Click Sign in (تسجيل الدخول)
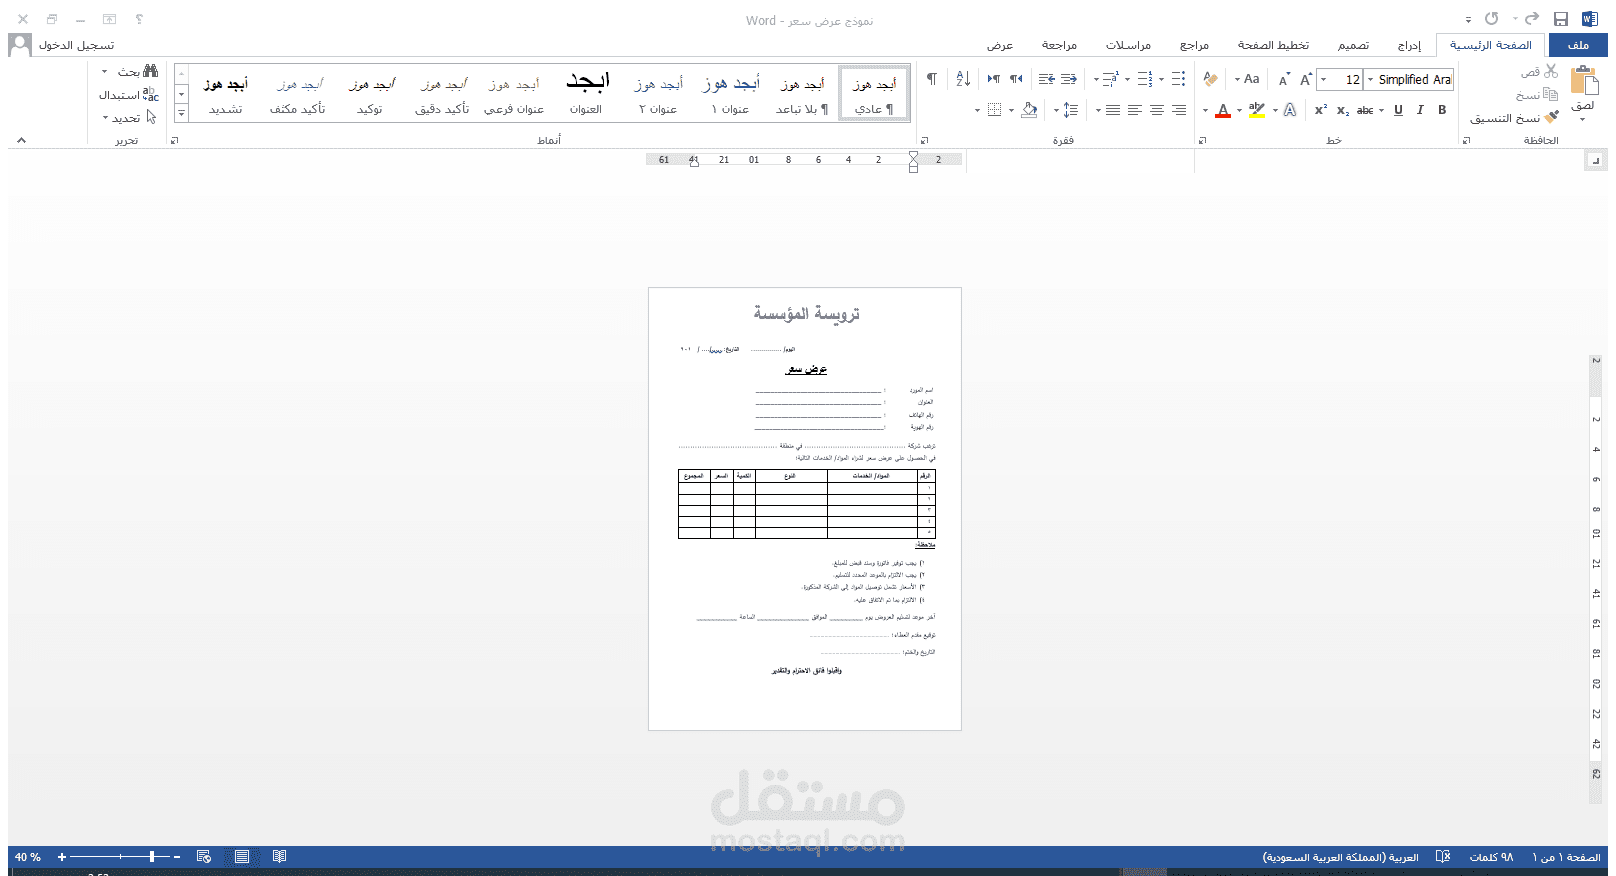1616x876 pixels. tap(77, 45)
